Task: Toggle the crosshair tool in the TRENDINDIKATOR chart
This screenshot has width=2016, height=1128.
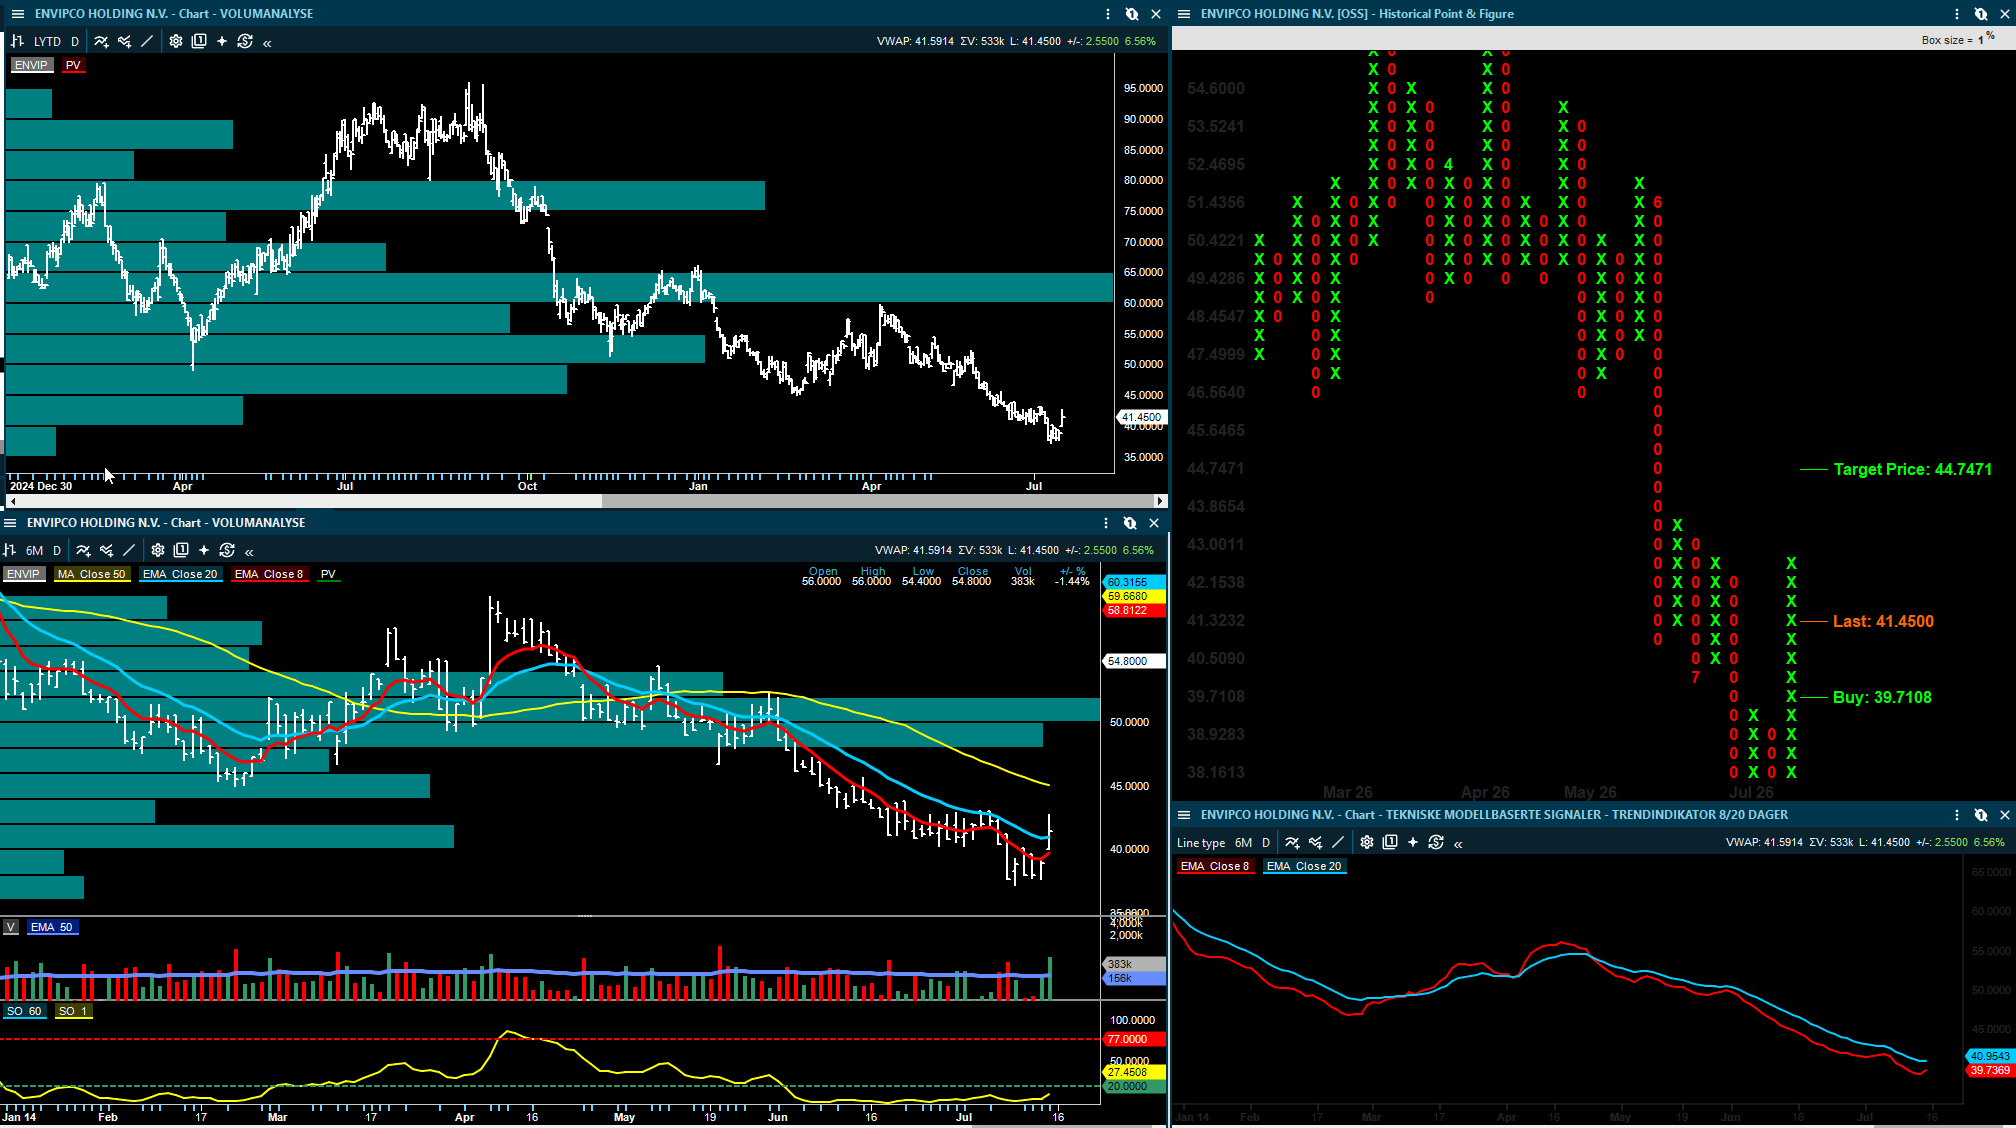Action: pos(1413,843)
